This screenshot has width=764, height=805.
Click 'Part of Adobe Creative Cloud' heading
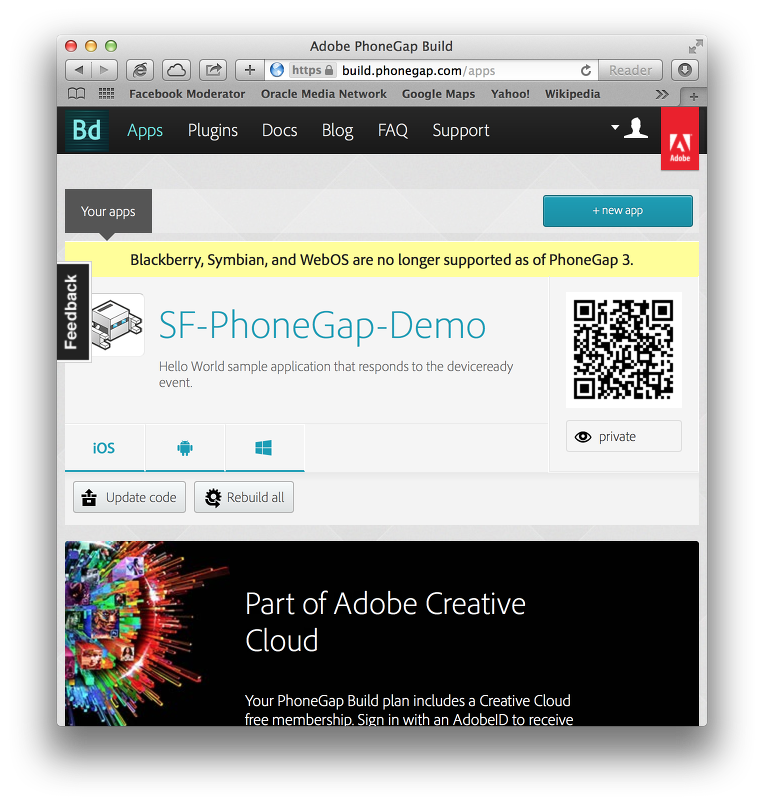(385, 622)
